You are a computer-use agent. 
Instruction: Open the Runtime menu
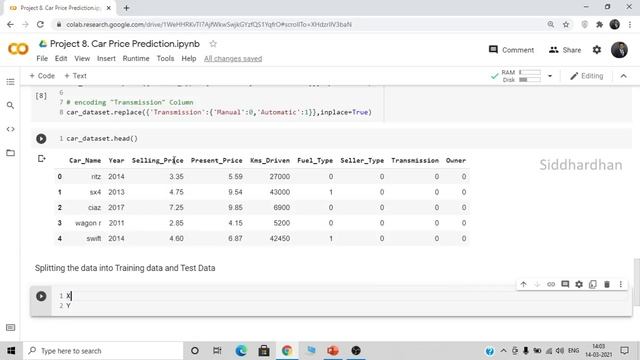(136, 58)
